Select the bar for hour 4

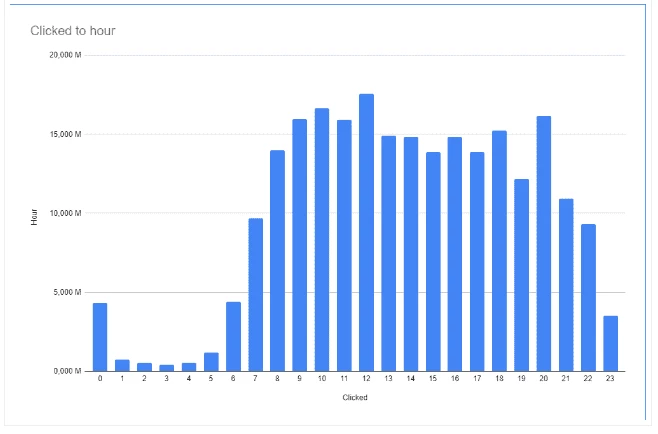click(189, 367)
